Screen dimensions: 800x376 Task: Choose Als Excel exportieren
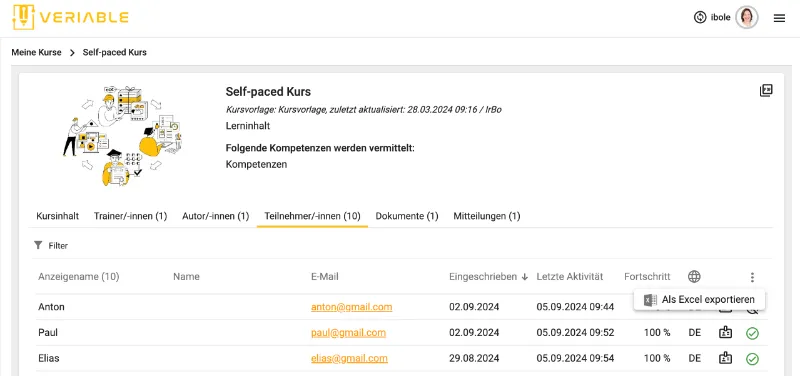point(699,299)
